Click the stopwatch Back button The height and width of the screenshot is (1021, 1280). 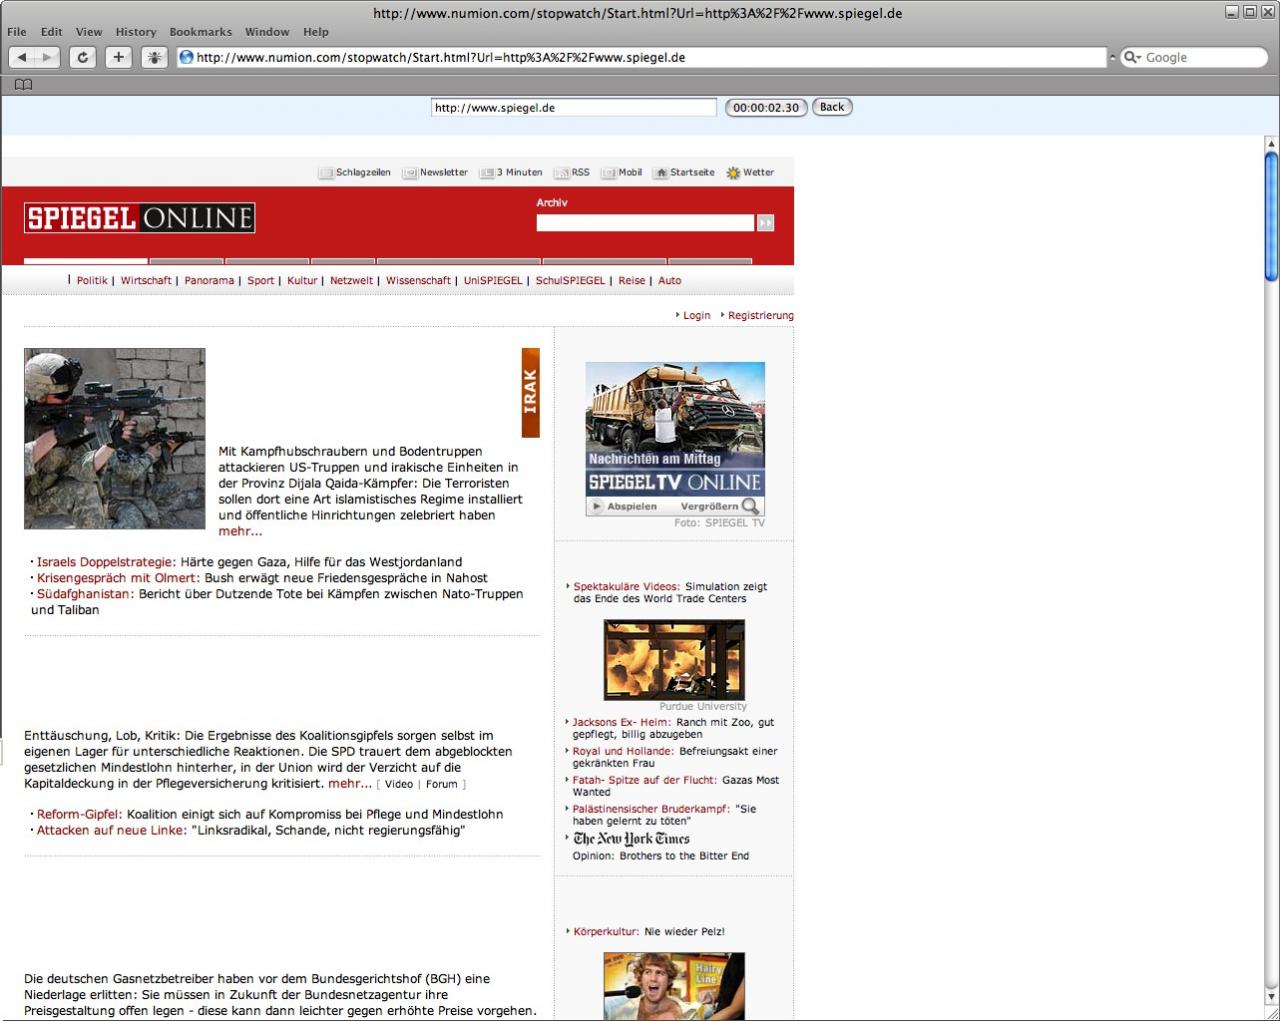coord(832,107)
